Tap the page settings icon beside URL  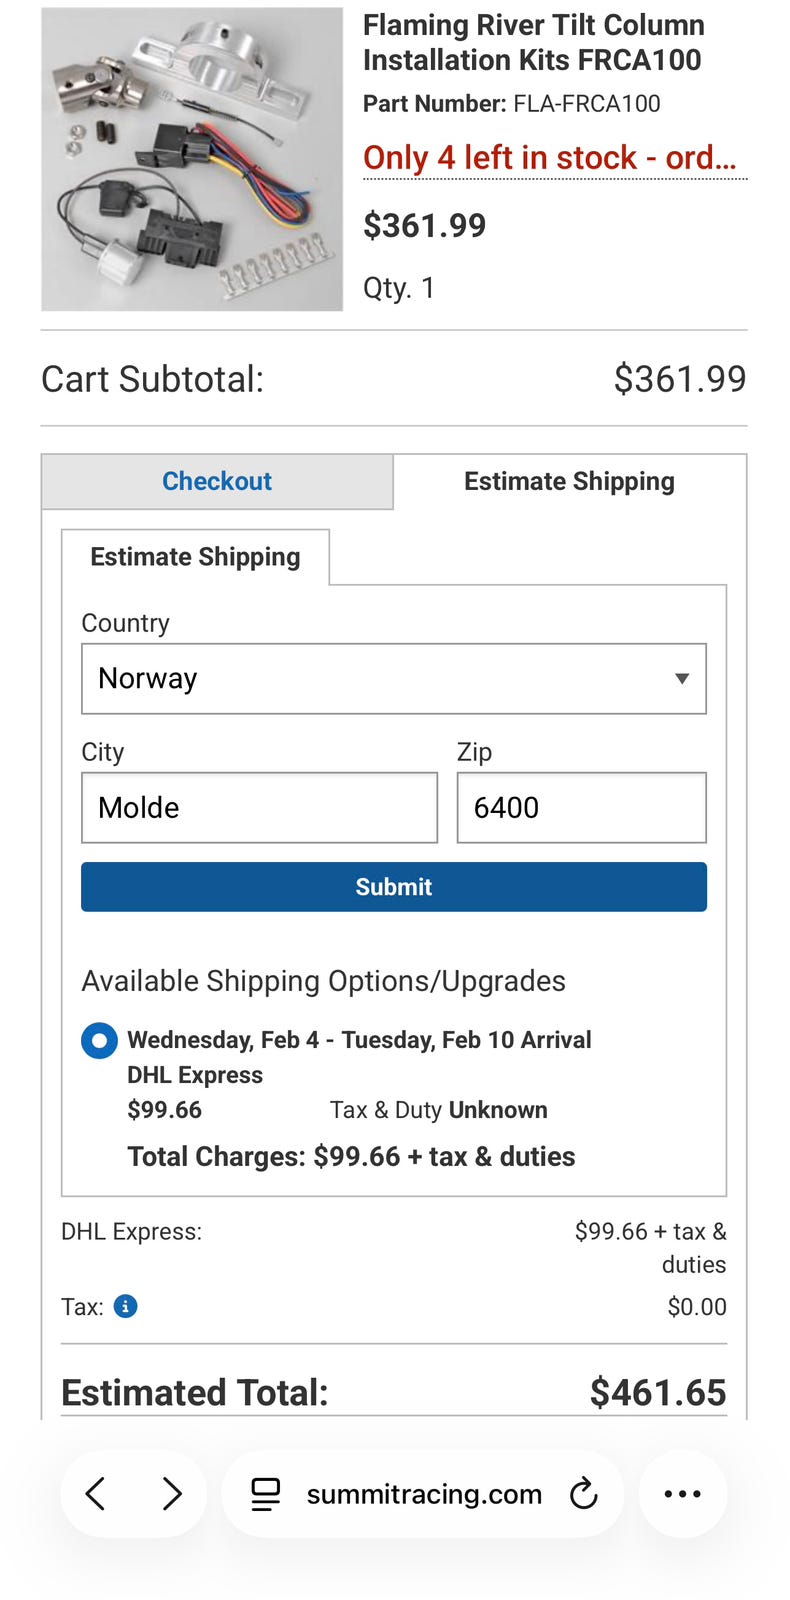click(265, 1494)
